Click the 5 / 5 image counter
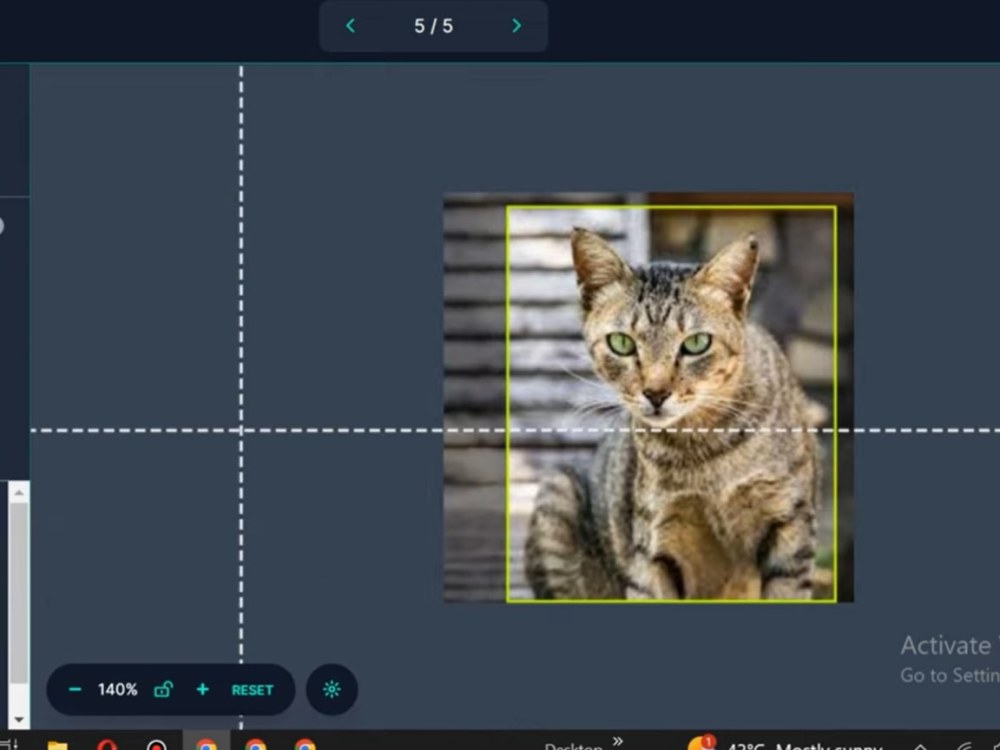The image size is (1000, 750). 433,26
